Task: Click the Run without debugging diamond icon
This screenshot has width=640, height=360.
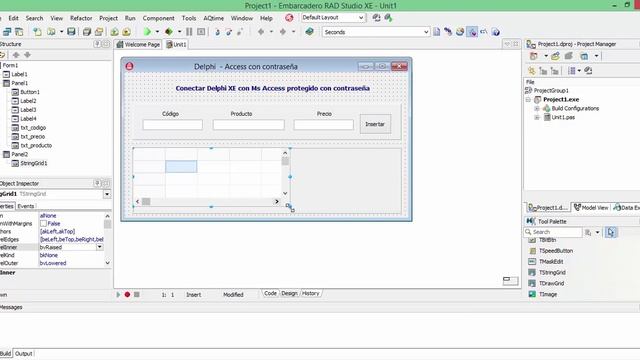Action: pos(169,31)
